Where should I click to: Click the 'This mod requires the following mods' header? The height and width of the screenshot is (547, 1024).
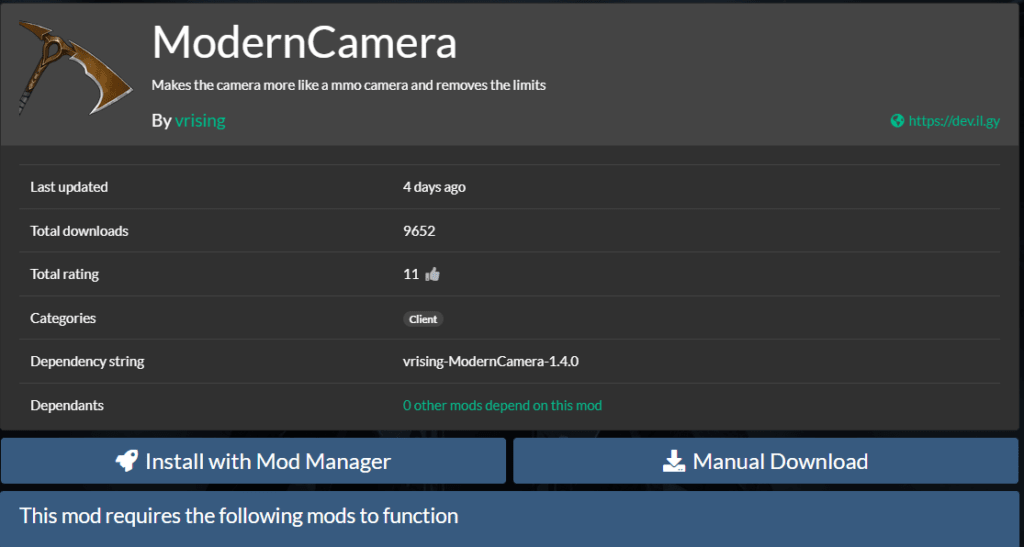(x=239, y=516)
